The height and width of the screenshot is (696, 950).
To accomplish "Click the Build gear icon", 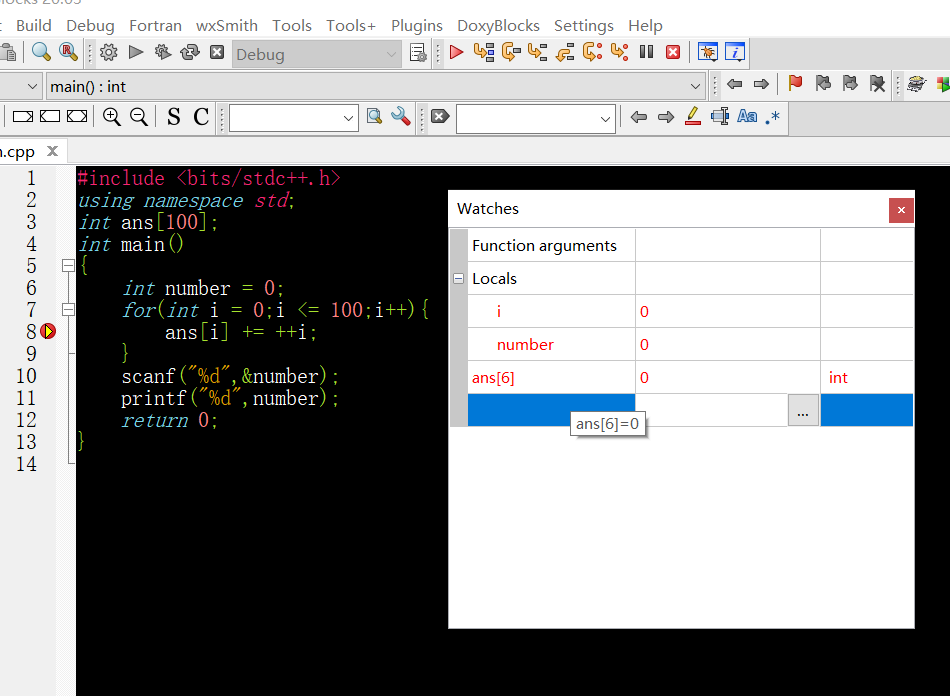I will 108,53.
